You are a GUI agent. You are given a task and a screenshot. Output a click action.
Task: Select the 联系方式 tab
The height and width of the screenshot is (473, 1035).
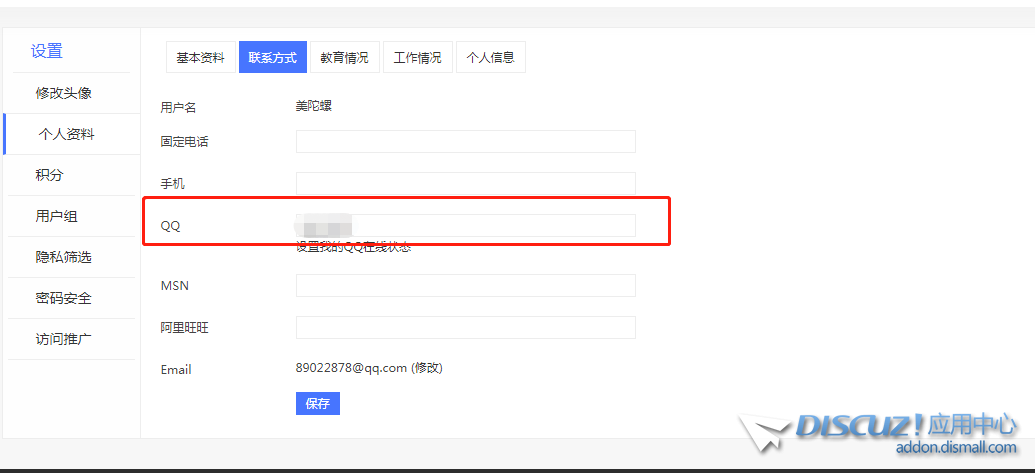pyautogui.click(x=273, y=58)
